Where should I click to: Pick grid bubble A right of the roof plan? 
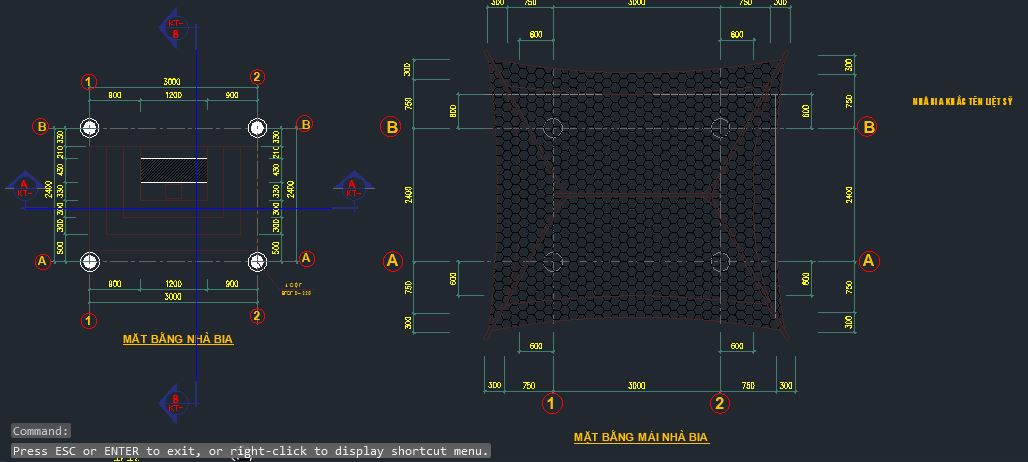pos(869,261)
